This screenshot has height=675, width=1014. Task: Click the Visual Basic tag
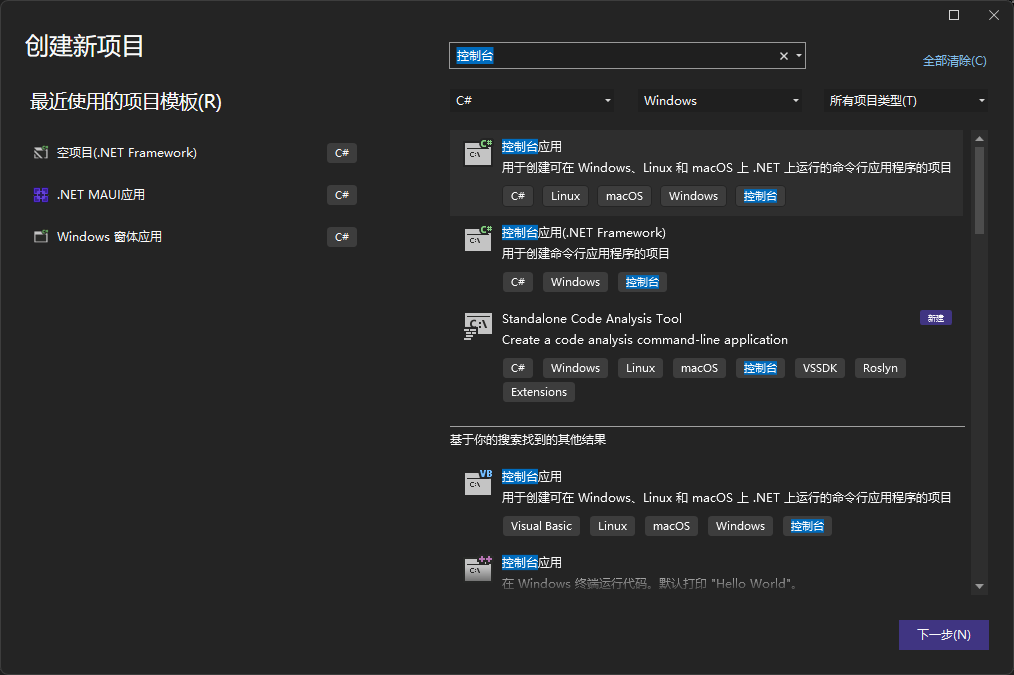(541, 526)
